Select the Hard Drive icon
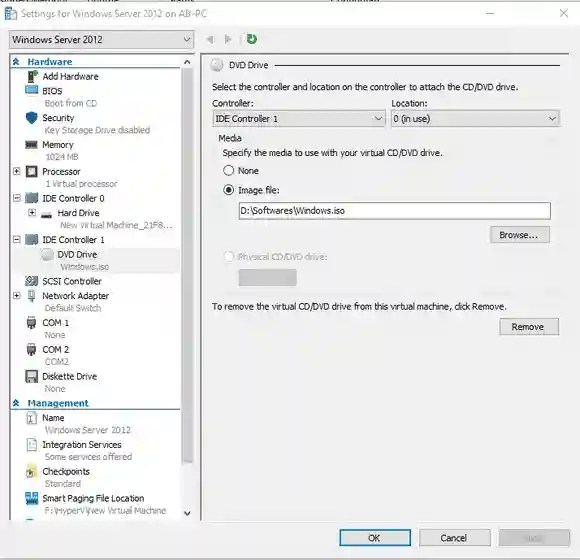580x560 pixels. pyautogui.click(x=46, y=215)
